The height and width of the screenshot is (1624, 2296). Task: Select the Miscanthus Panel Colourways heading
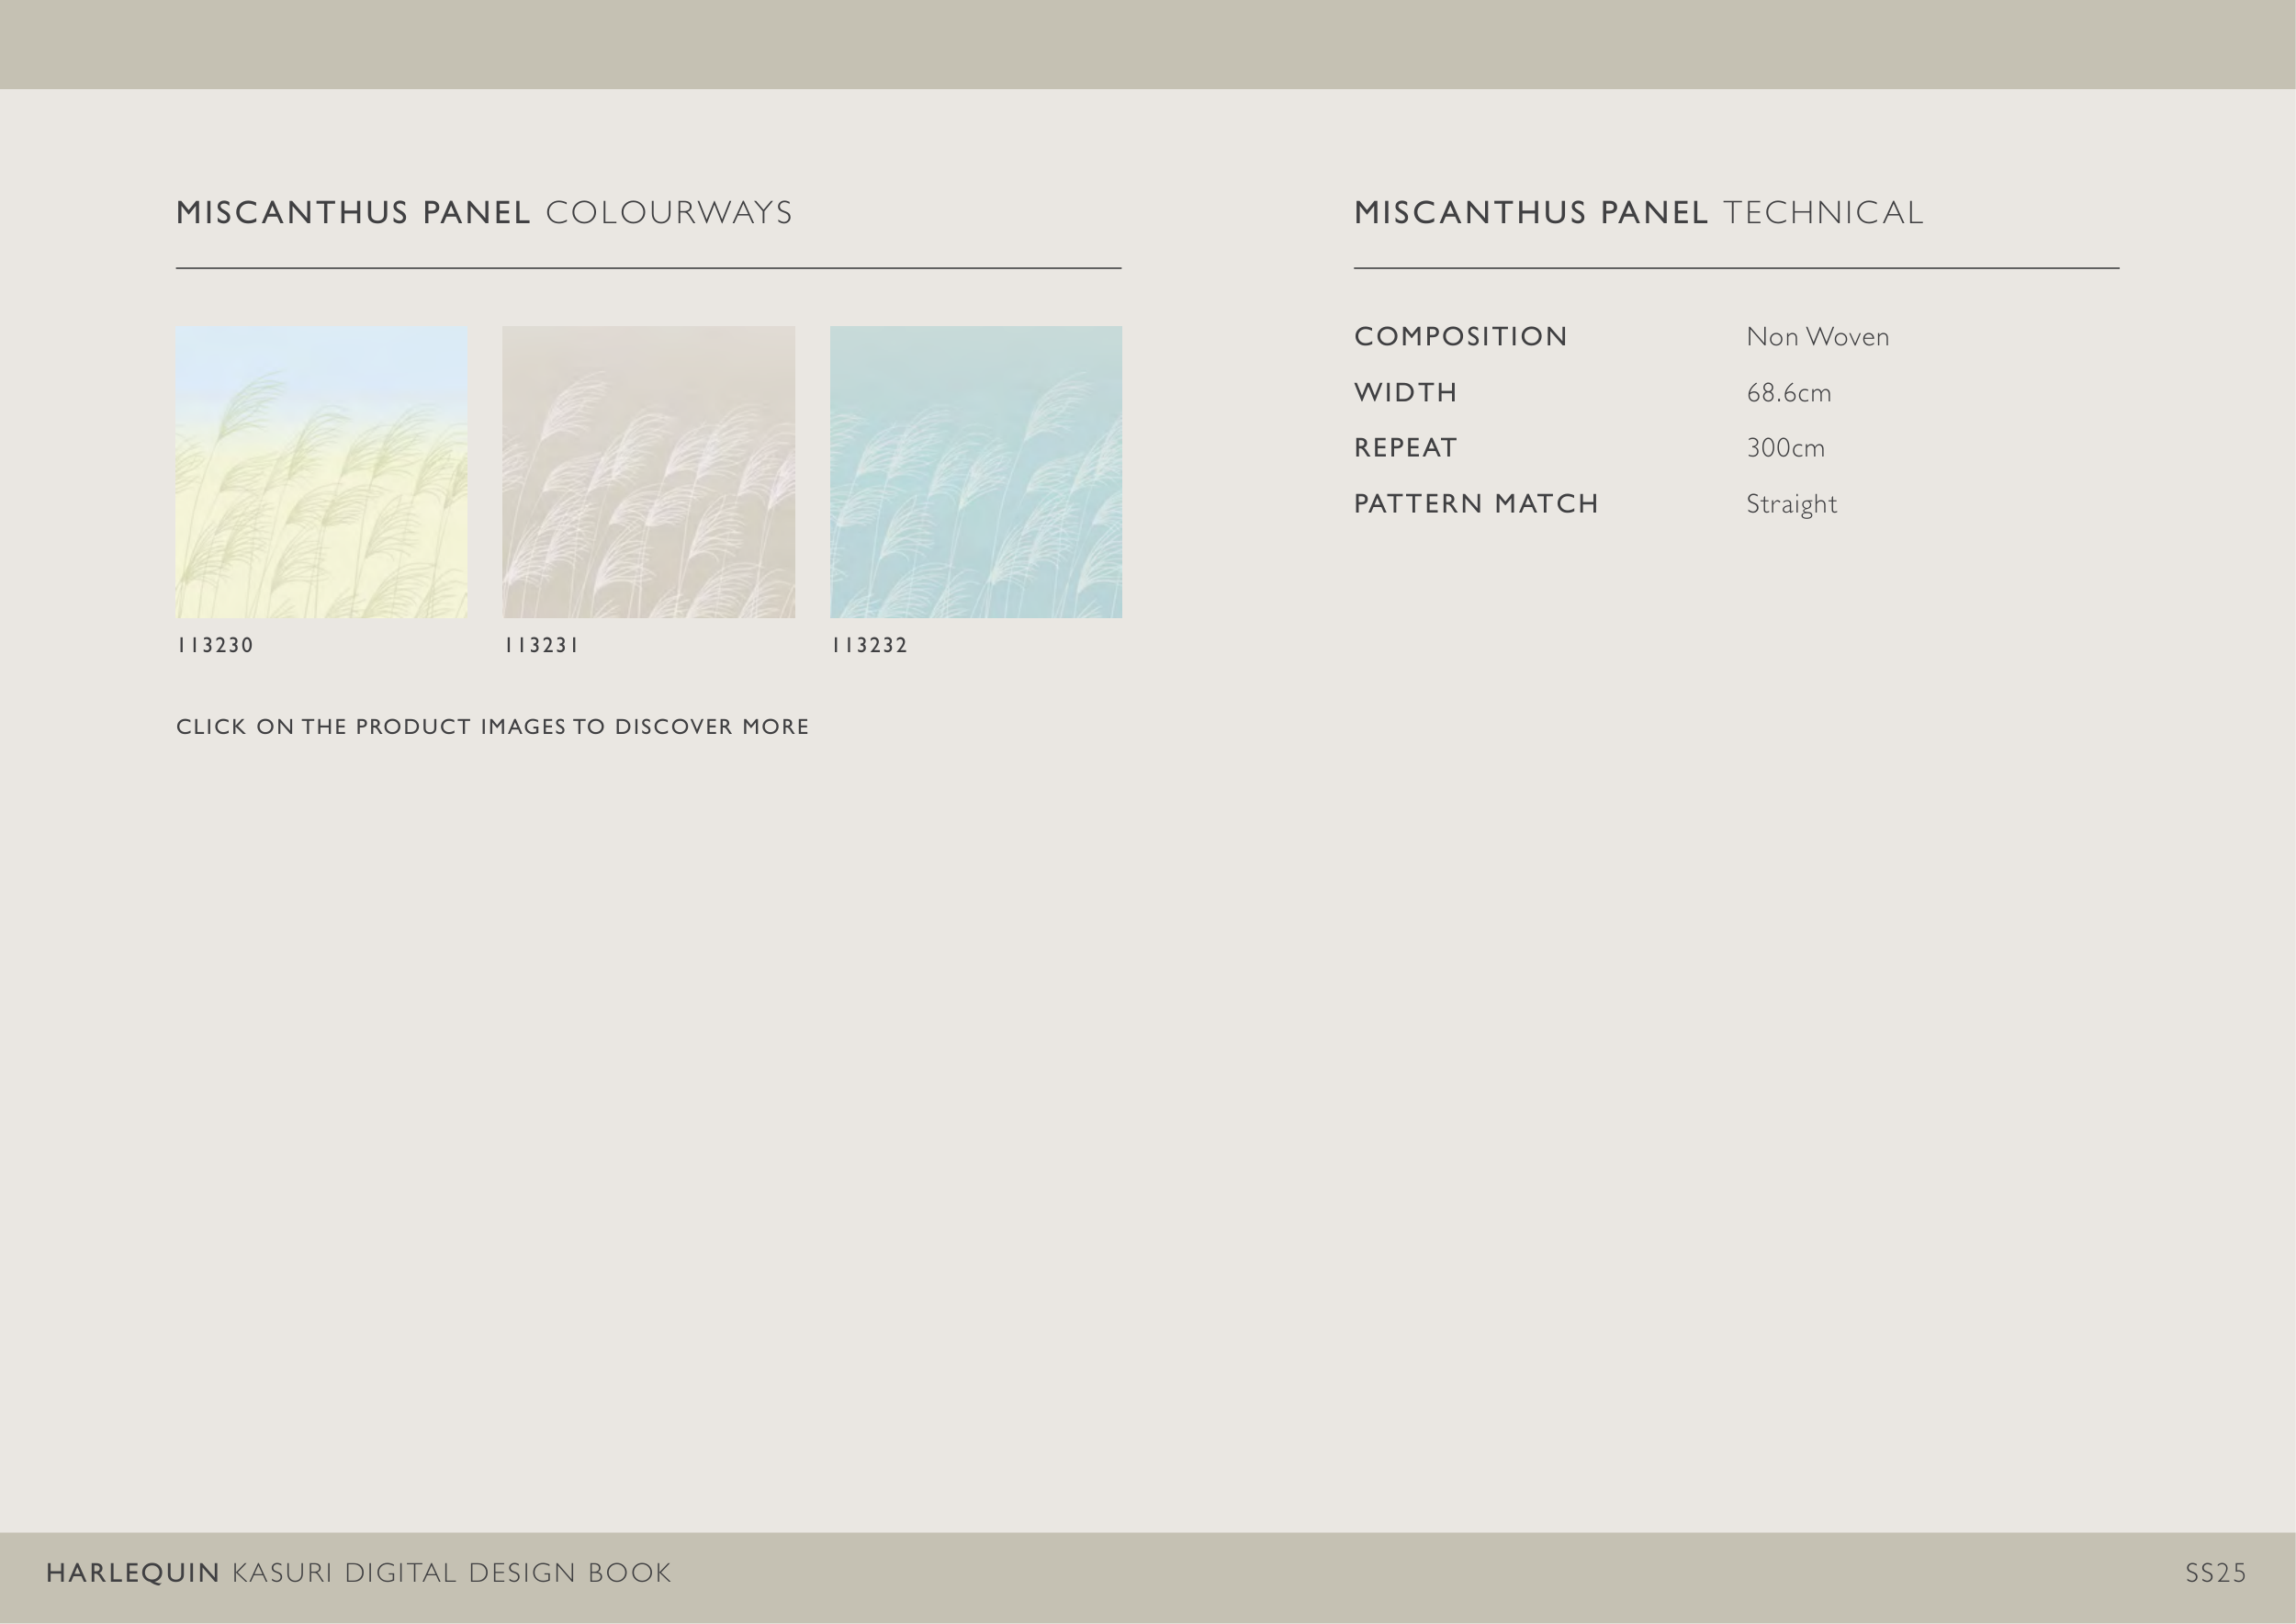[x=484, y=213]
